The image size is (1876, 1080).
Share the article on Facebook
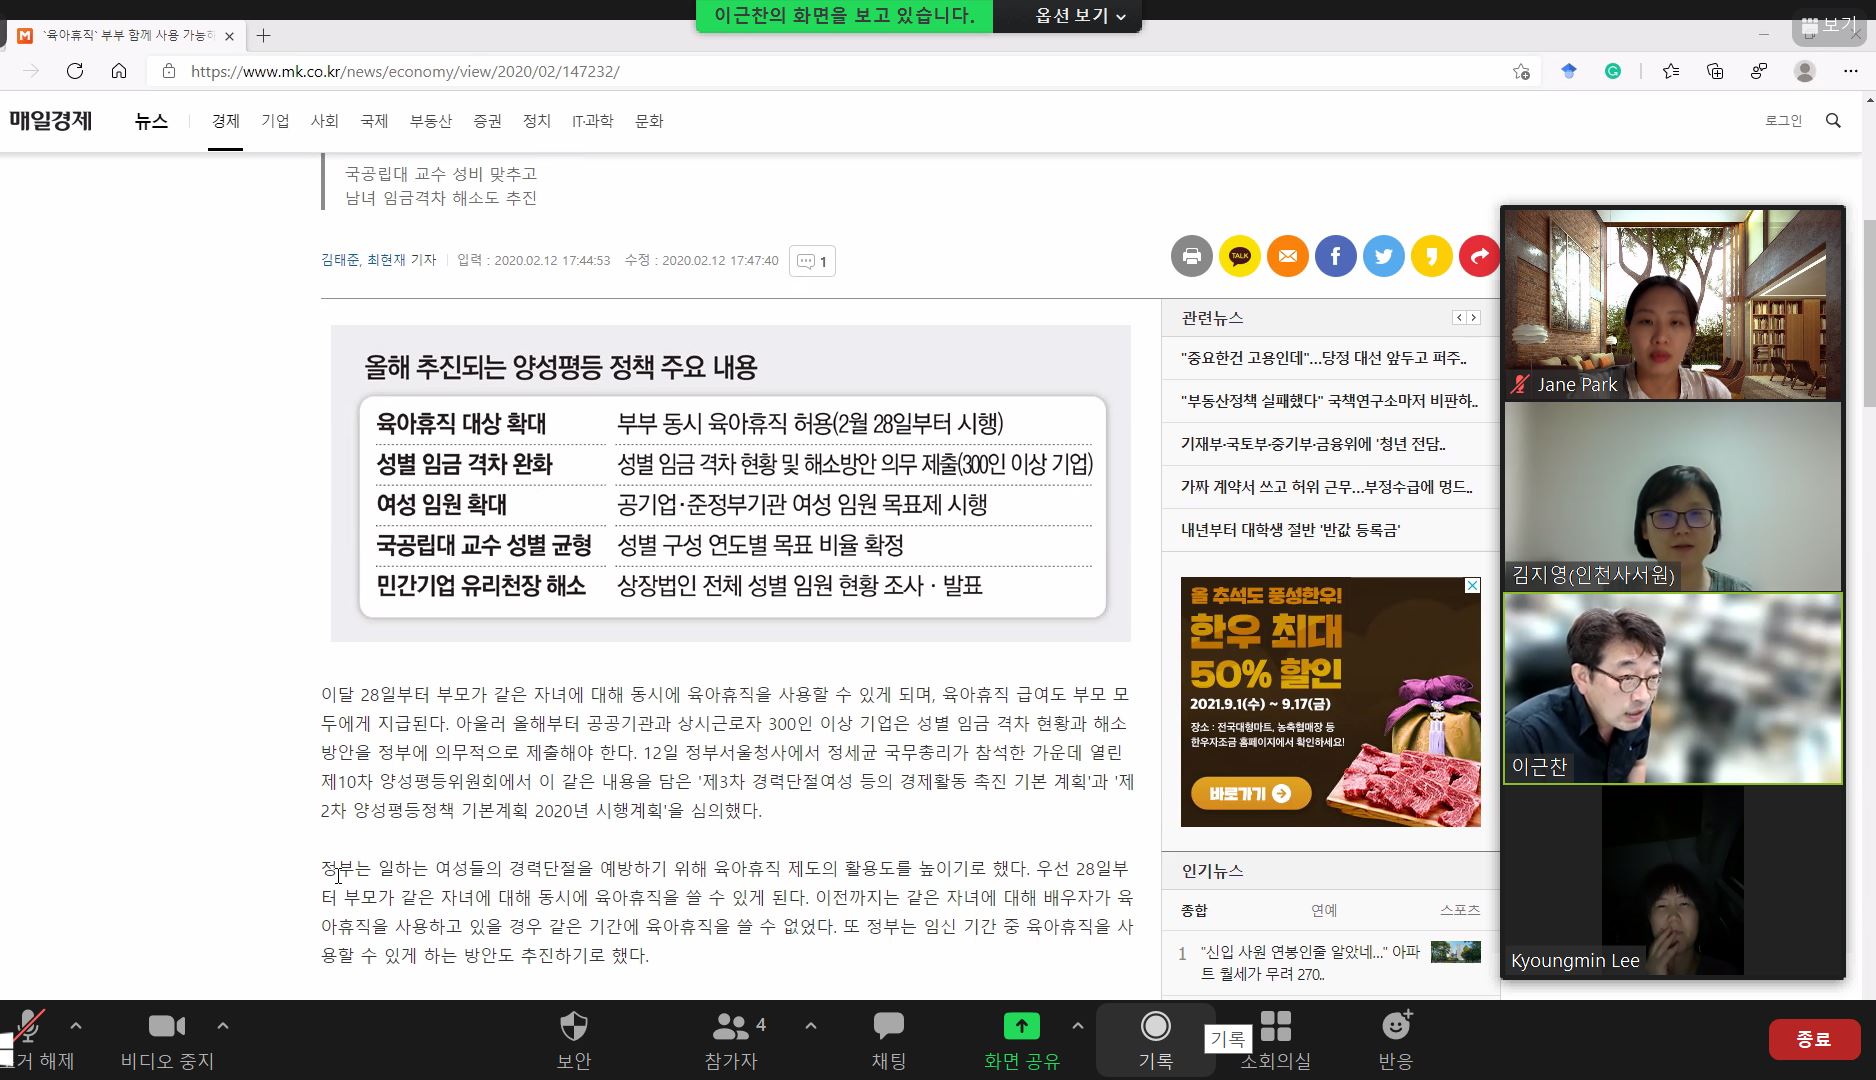click(1335, 257)
